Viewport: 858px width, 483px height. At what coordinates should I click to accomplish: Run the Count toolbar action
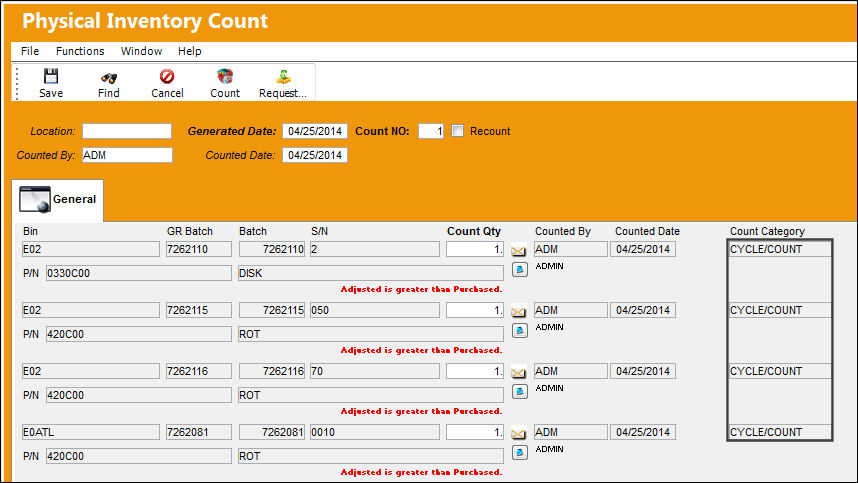point(225,76)
